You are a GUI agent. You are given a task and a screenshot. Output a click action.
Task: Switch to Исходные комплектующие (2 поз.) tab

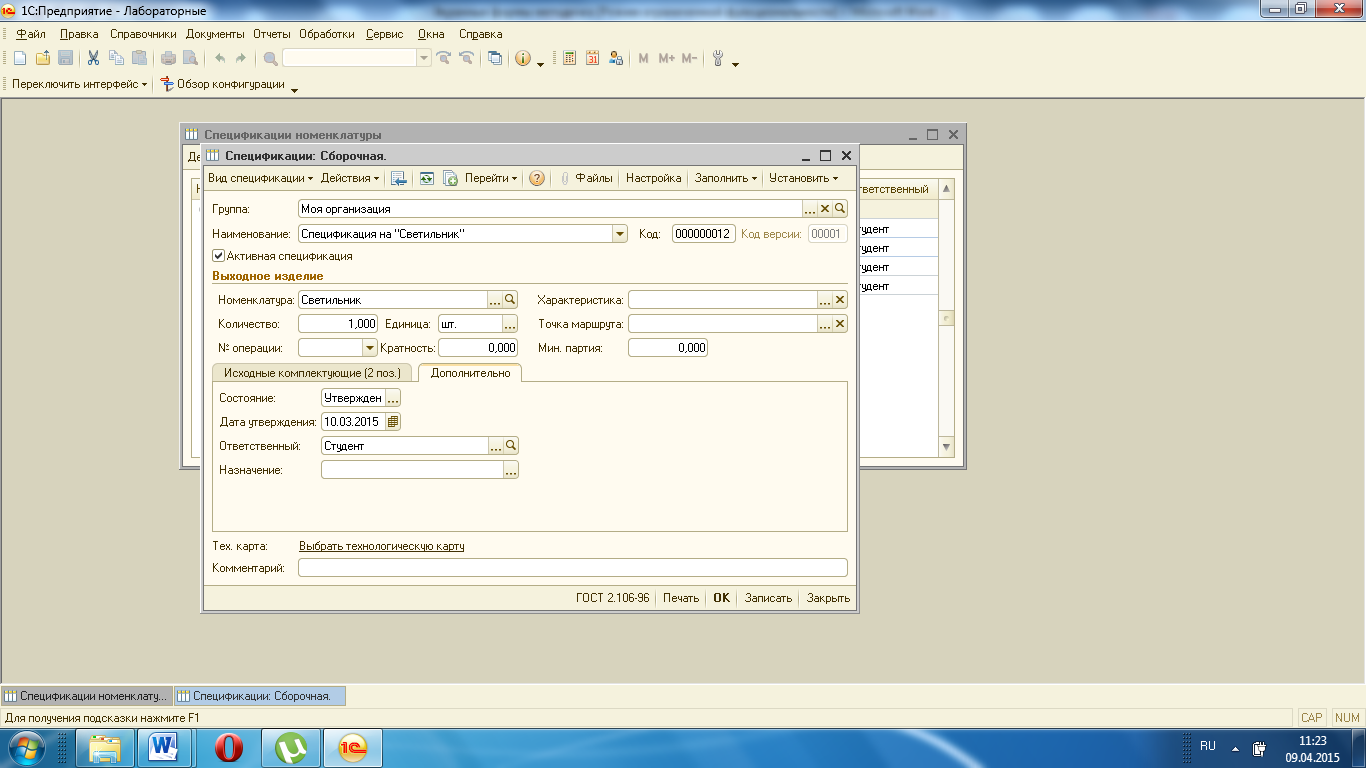pyautogui.click(x=312, y=373)
